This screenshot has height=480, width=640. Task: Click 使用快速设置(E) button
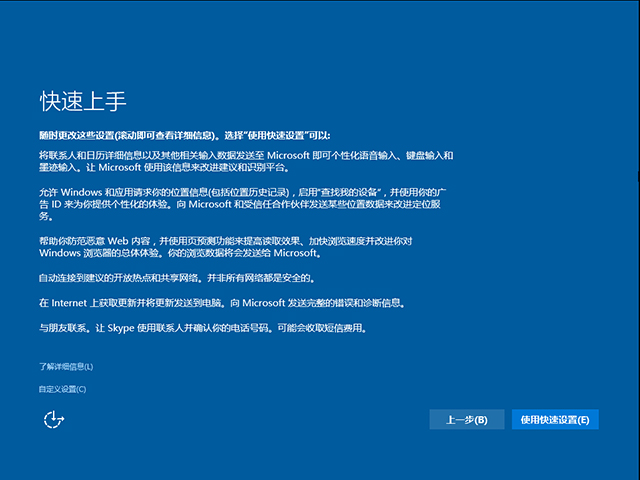[x=555, y=420]
